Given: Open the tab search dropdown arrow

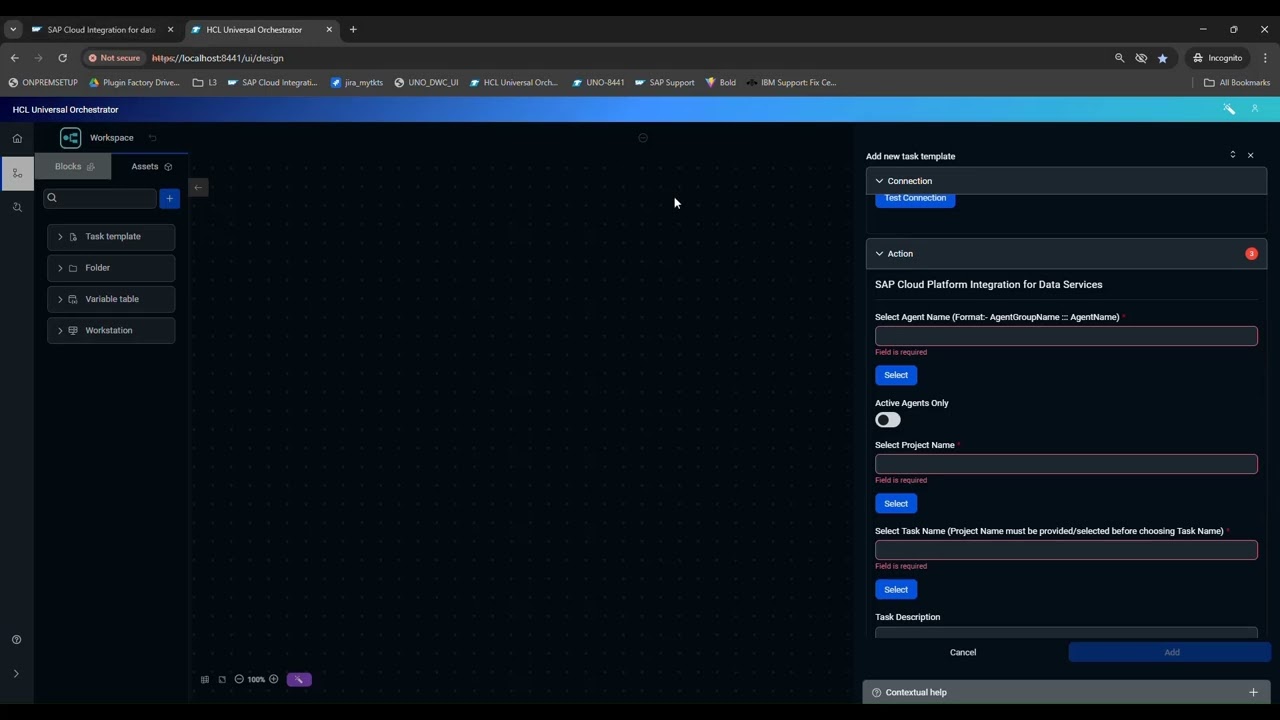Looking at the screenshot, I should pyautogui.click(x=13, y=30).
